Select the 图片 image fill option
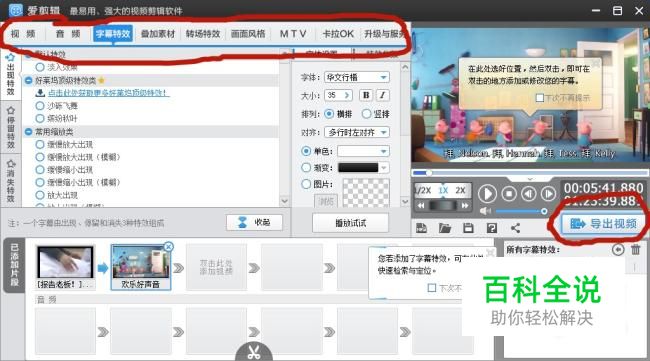This screenshot has width=650, height=361. [306, 184]
